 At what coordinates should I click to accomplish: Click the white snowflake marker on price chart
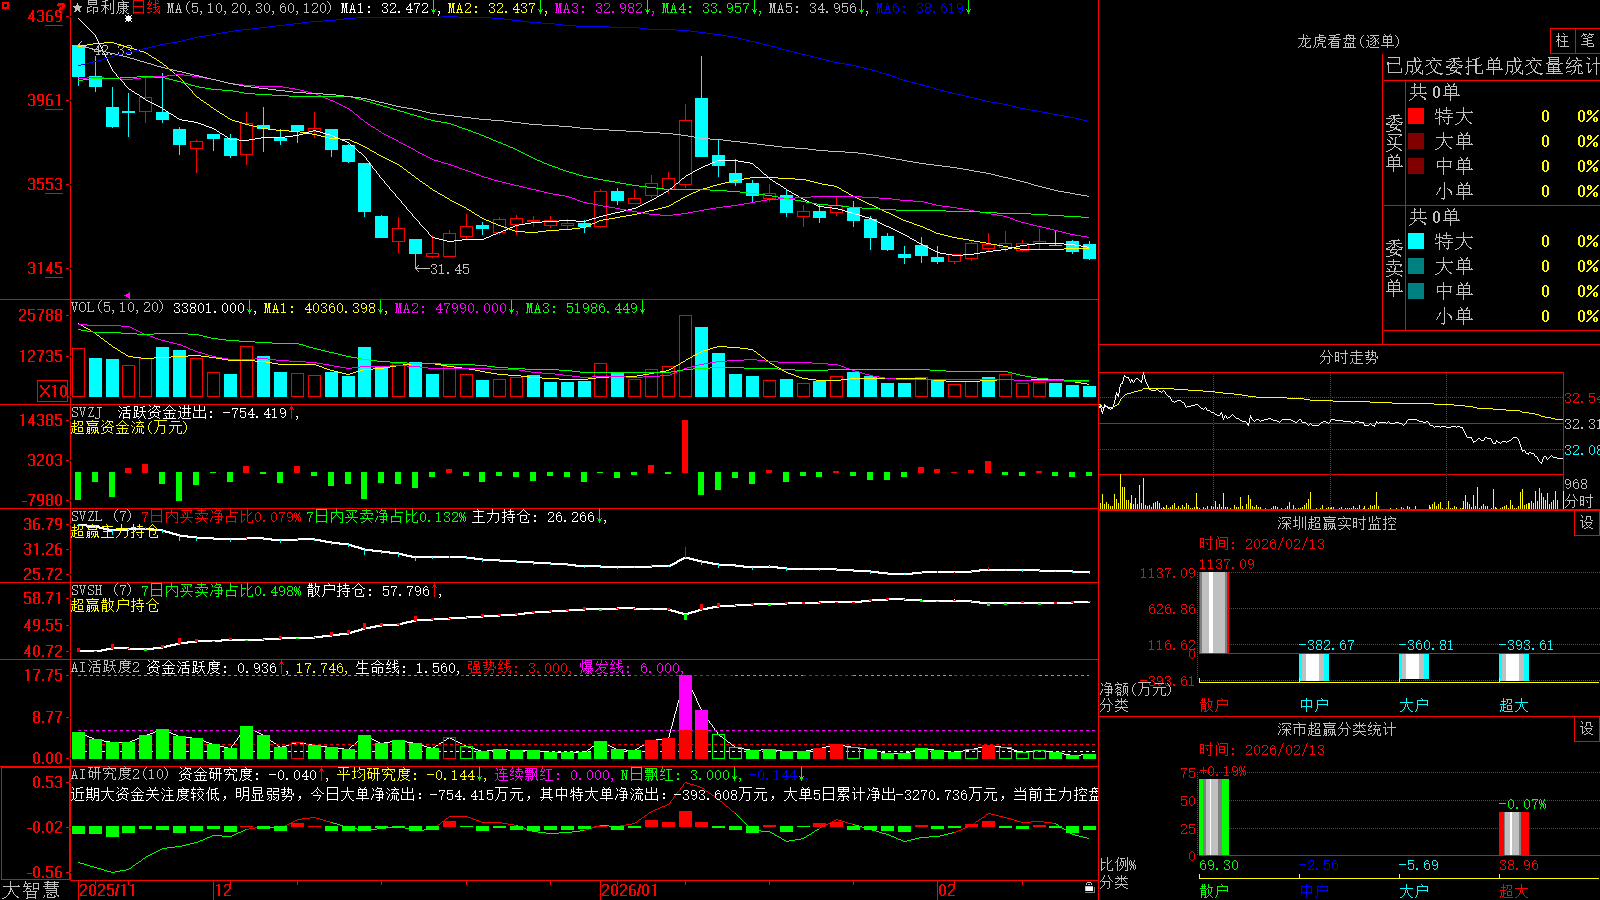[128, 19]
